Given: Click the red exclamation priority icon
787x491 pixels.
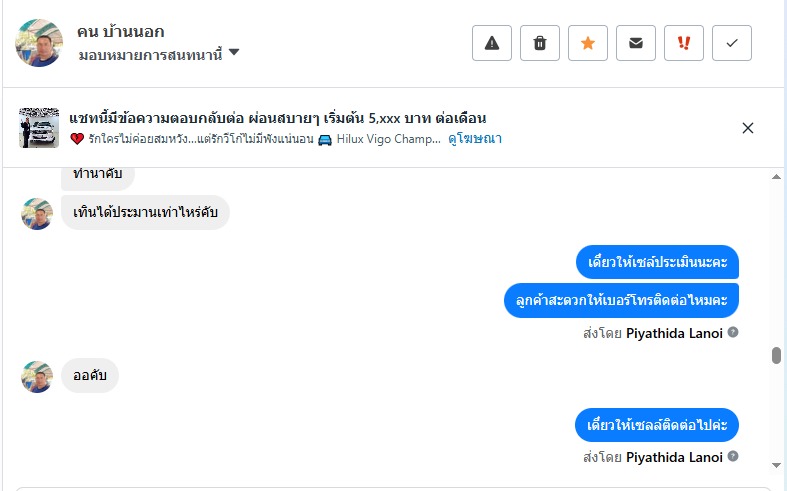Looking at the screenshot, I should click(684, 43).
